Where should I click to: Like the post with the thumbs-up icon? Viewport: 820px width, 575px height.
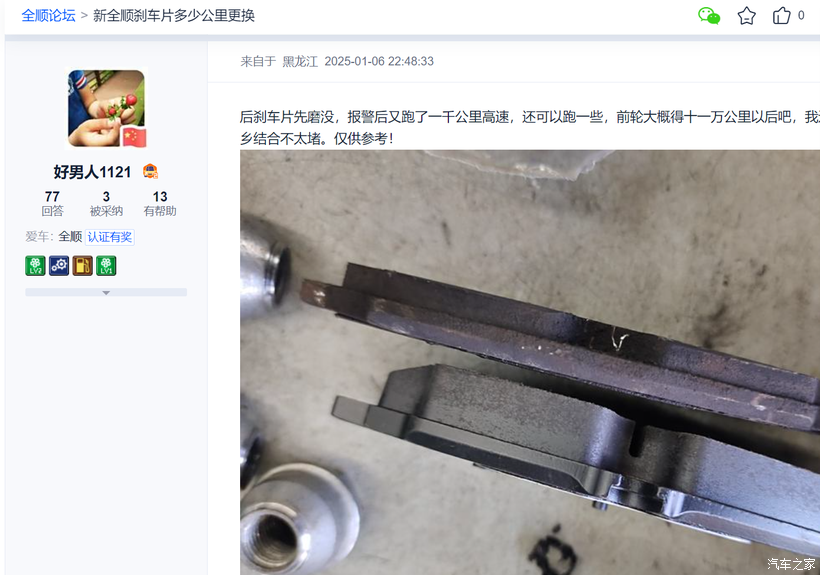click(x=781, y=16)
